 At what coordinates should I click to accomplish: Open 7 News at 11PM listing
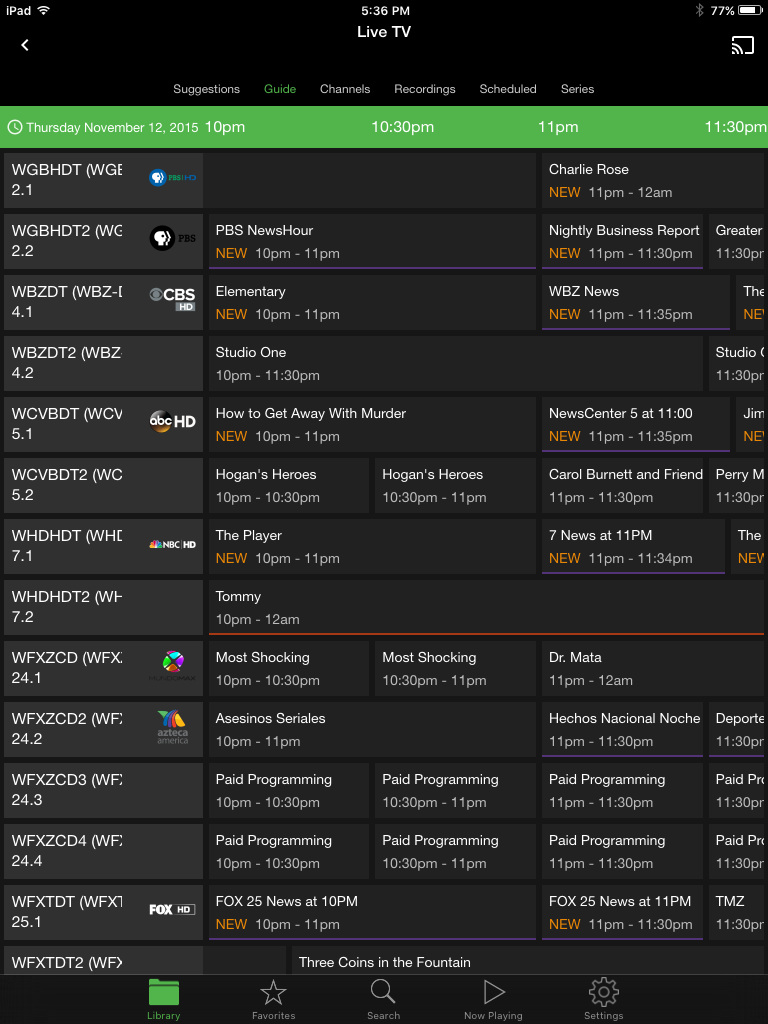(x=633, y=547)
